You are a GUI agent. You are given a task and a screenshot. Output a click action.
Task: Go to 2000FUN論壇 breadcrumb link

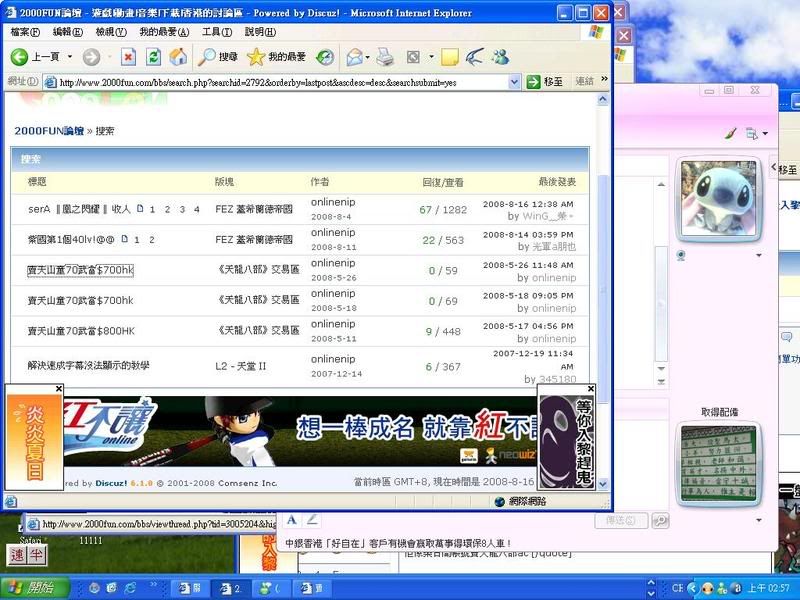point(49,131)
